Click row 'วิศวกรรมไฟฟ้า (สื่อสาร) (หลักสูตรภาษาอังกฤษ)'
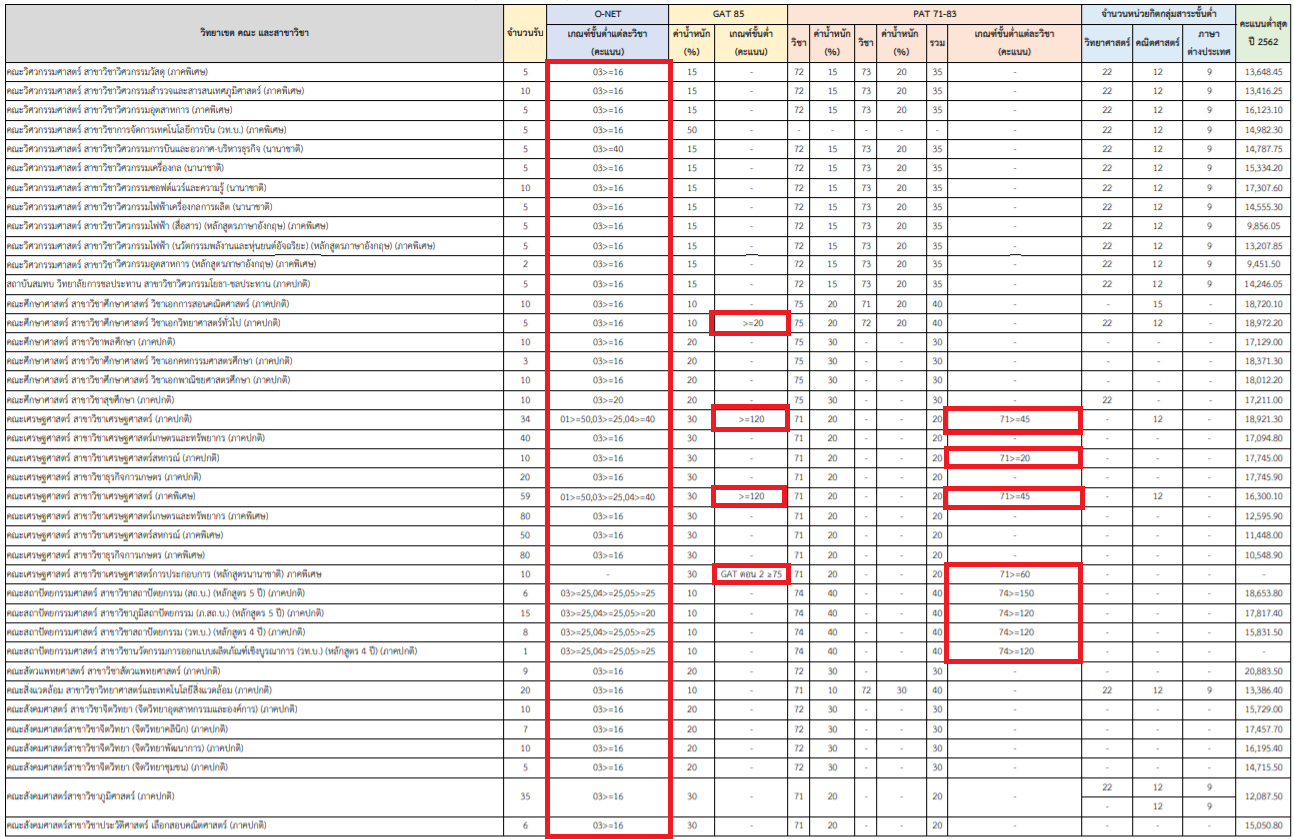The width and height of the screenshot is (1294, 839). [646, 225]
